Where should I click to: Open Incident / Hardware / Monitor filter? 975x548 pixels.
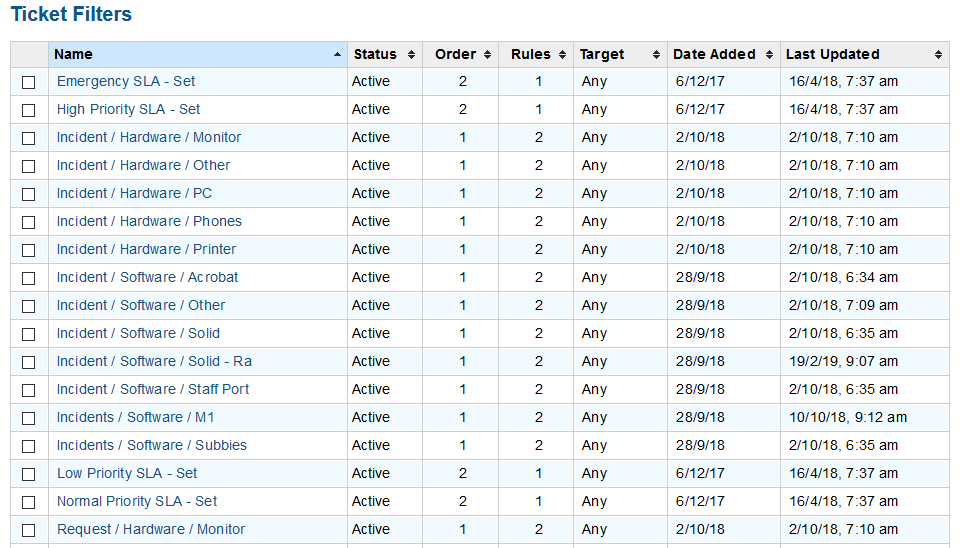149,137
